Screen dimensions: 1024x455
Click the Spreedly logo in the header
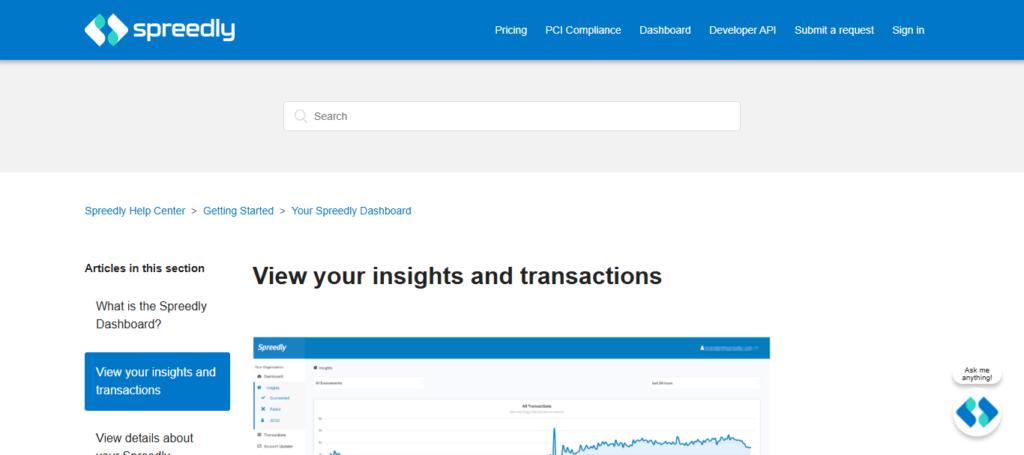(x=160, y=30)
